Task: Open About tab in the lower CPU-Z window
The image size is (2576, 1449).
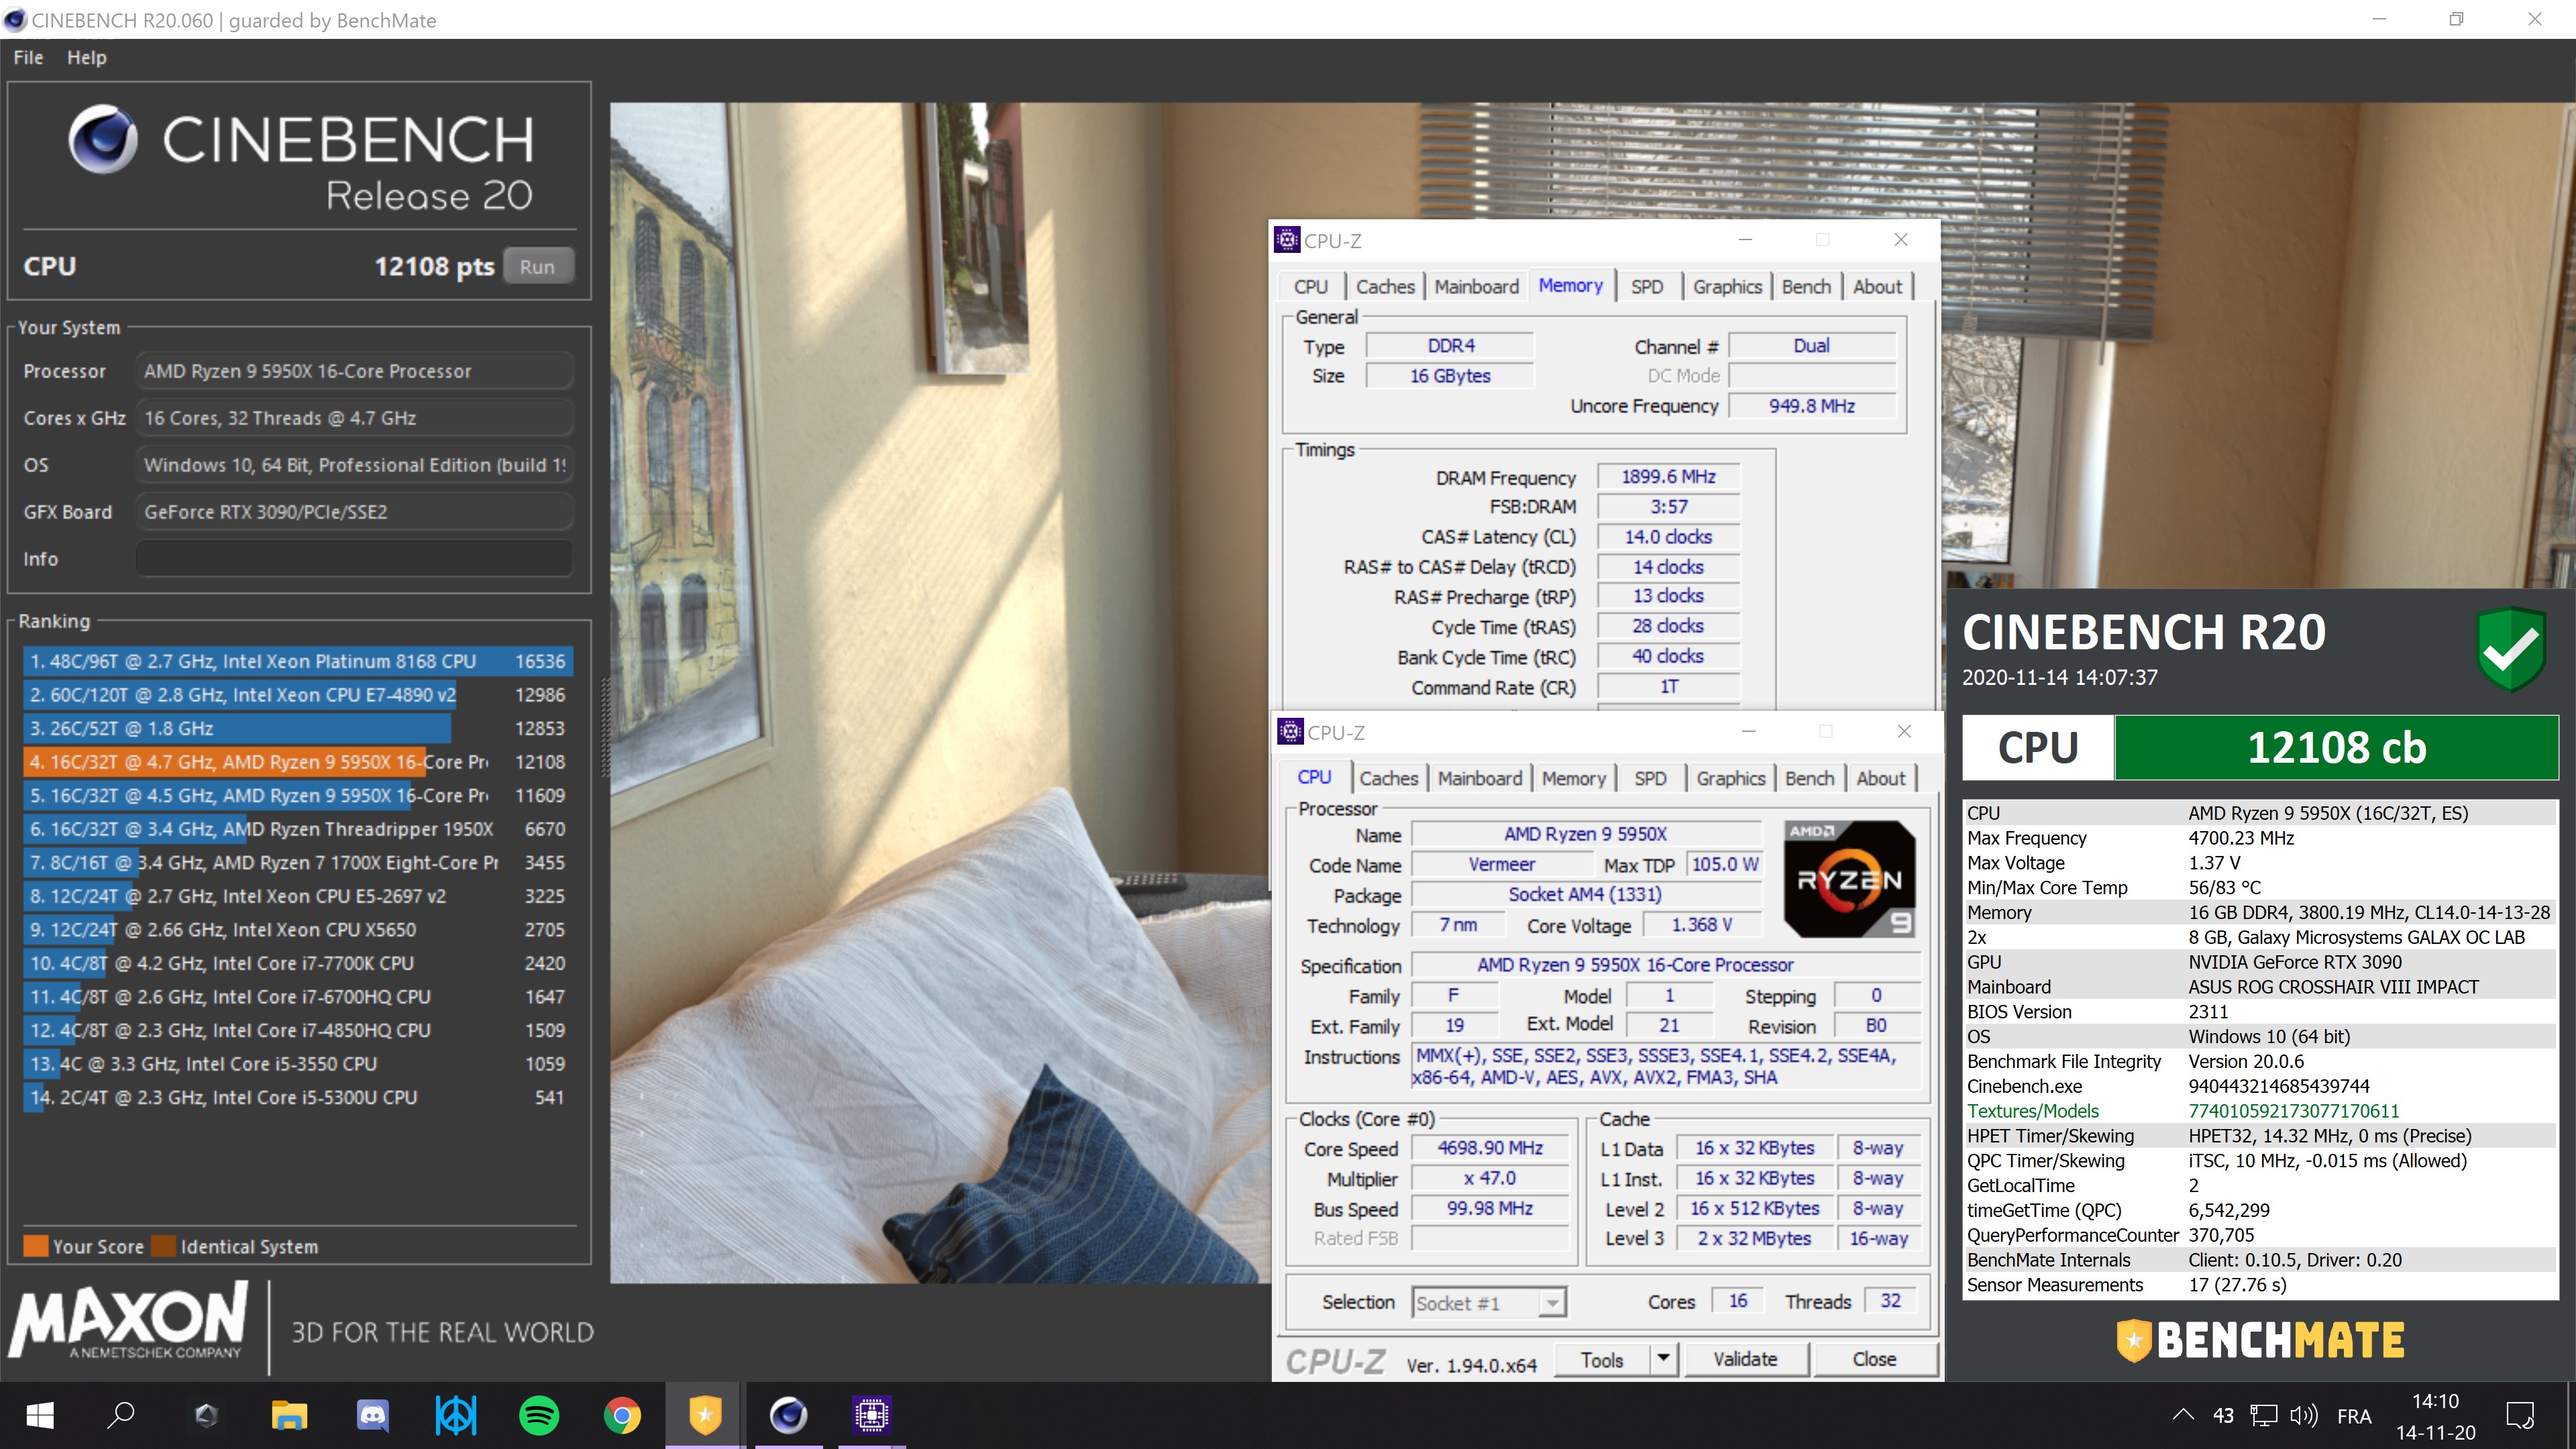Action: (1881, 779)
